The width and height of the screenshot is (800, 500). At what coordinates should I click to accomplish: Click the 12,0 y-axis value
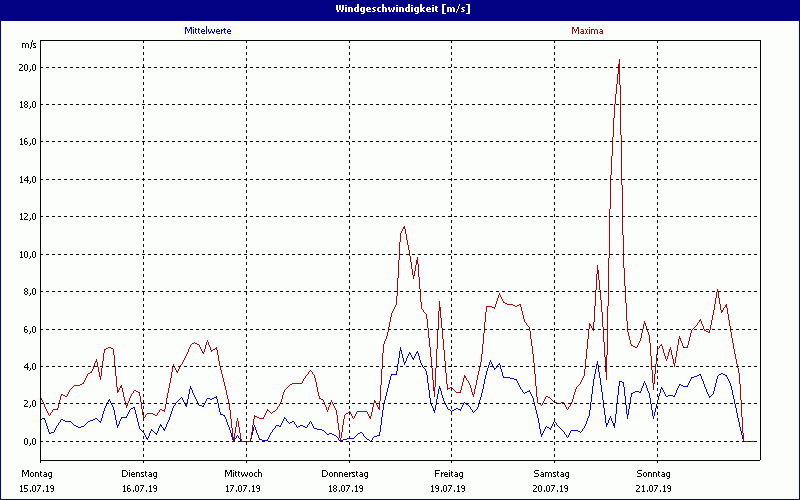click(x=27, y=217)
